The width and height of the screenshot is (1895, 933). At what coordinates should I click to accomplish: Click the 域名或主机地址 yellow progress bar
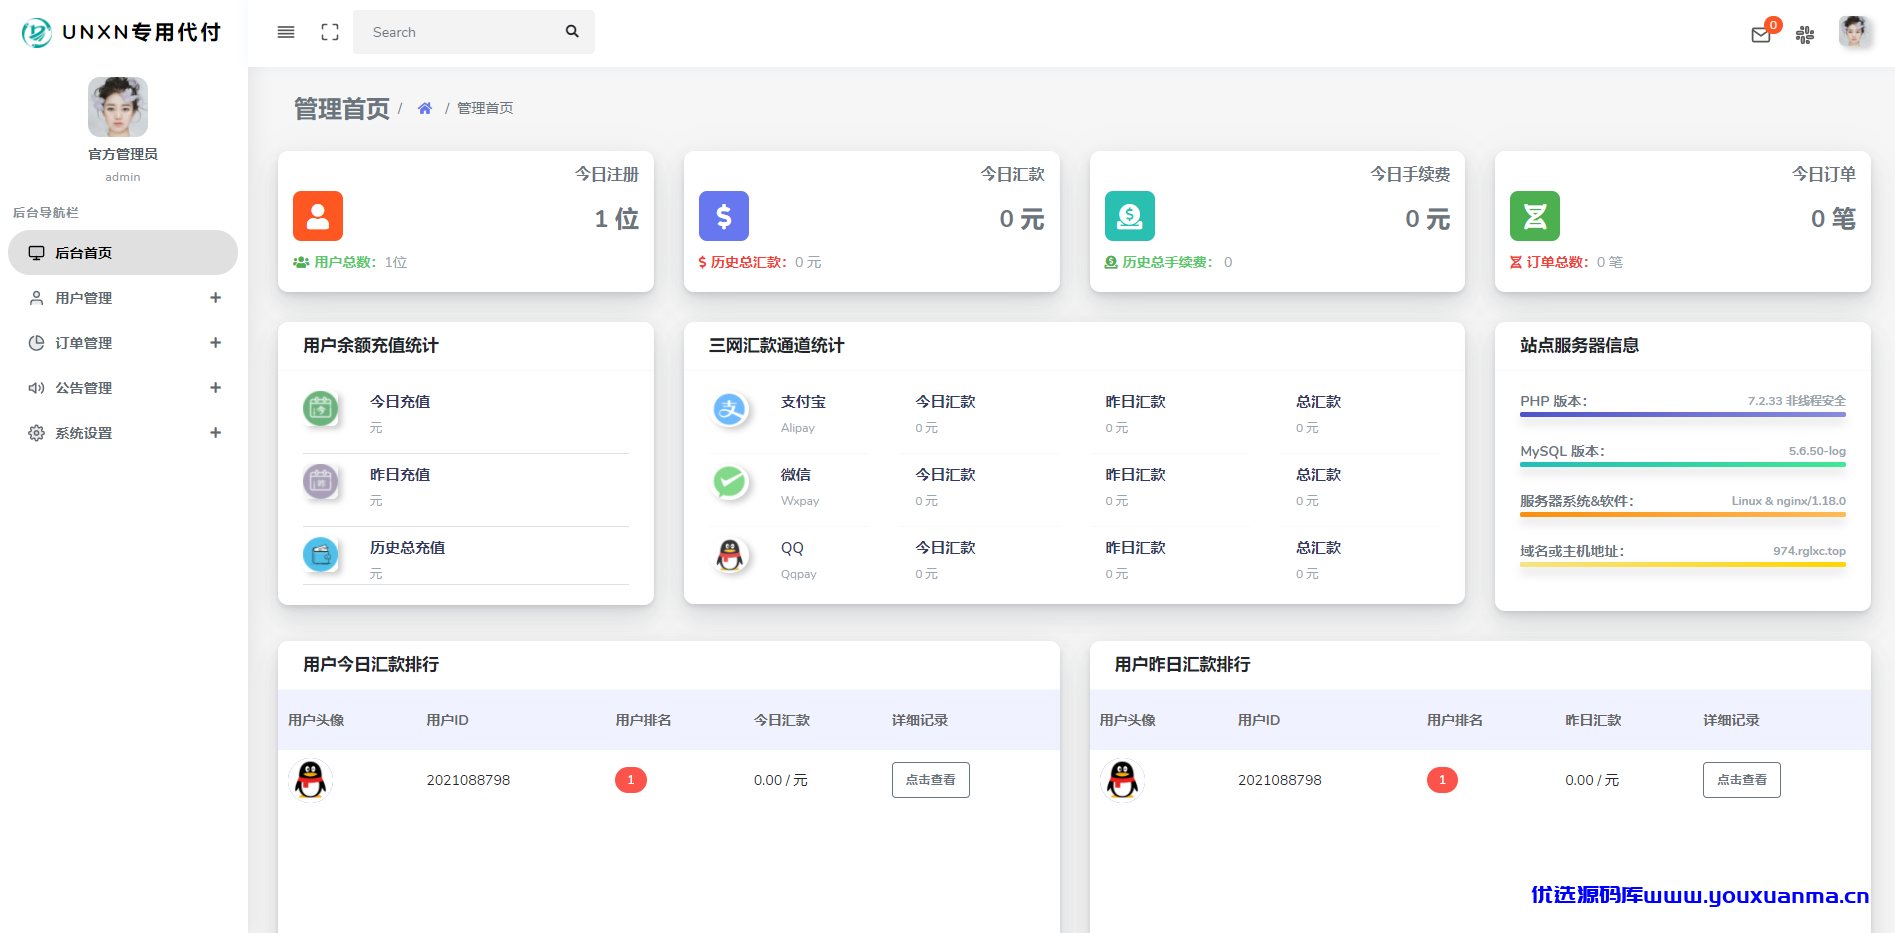click(1683, 564)
